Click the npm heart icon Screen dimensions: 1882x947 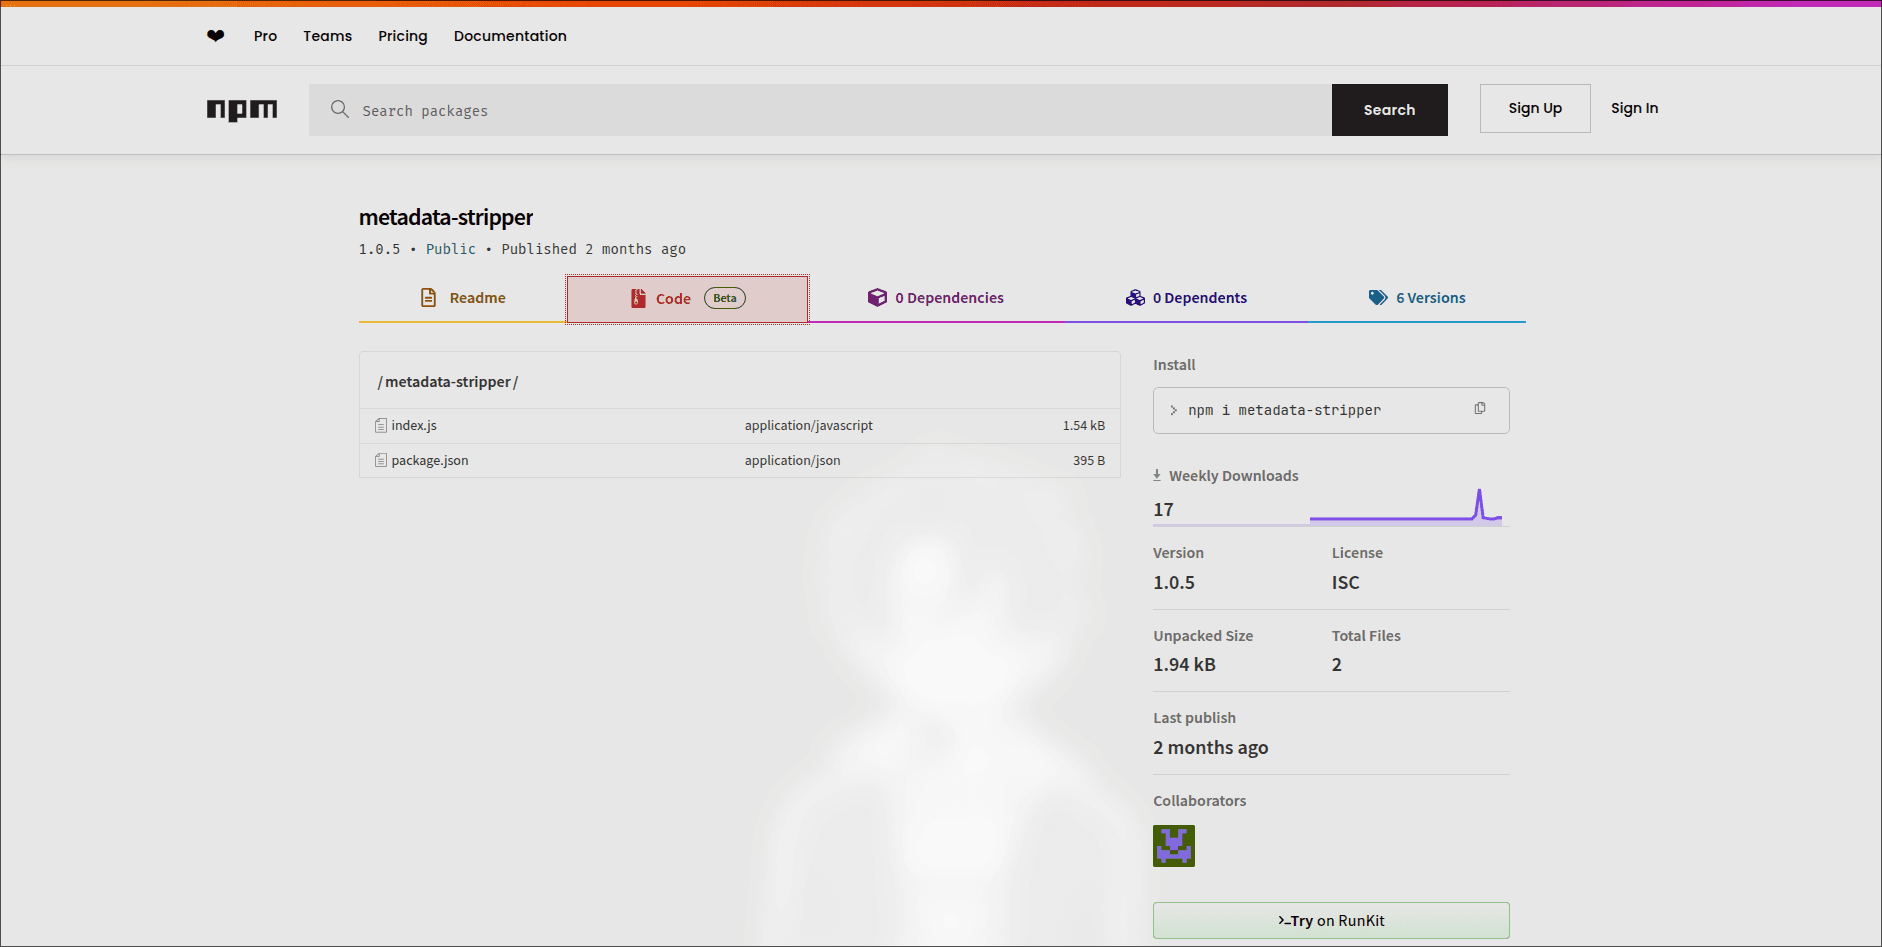(216, 36)
